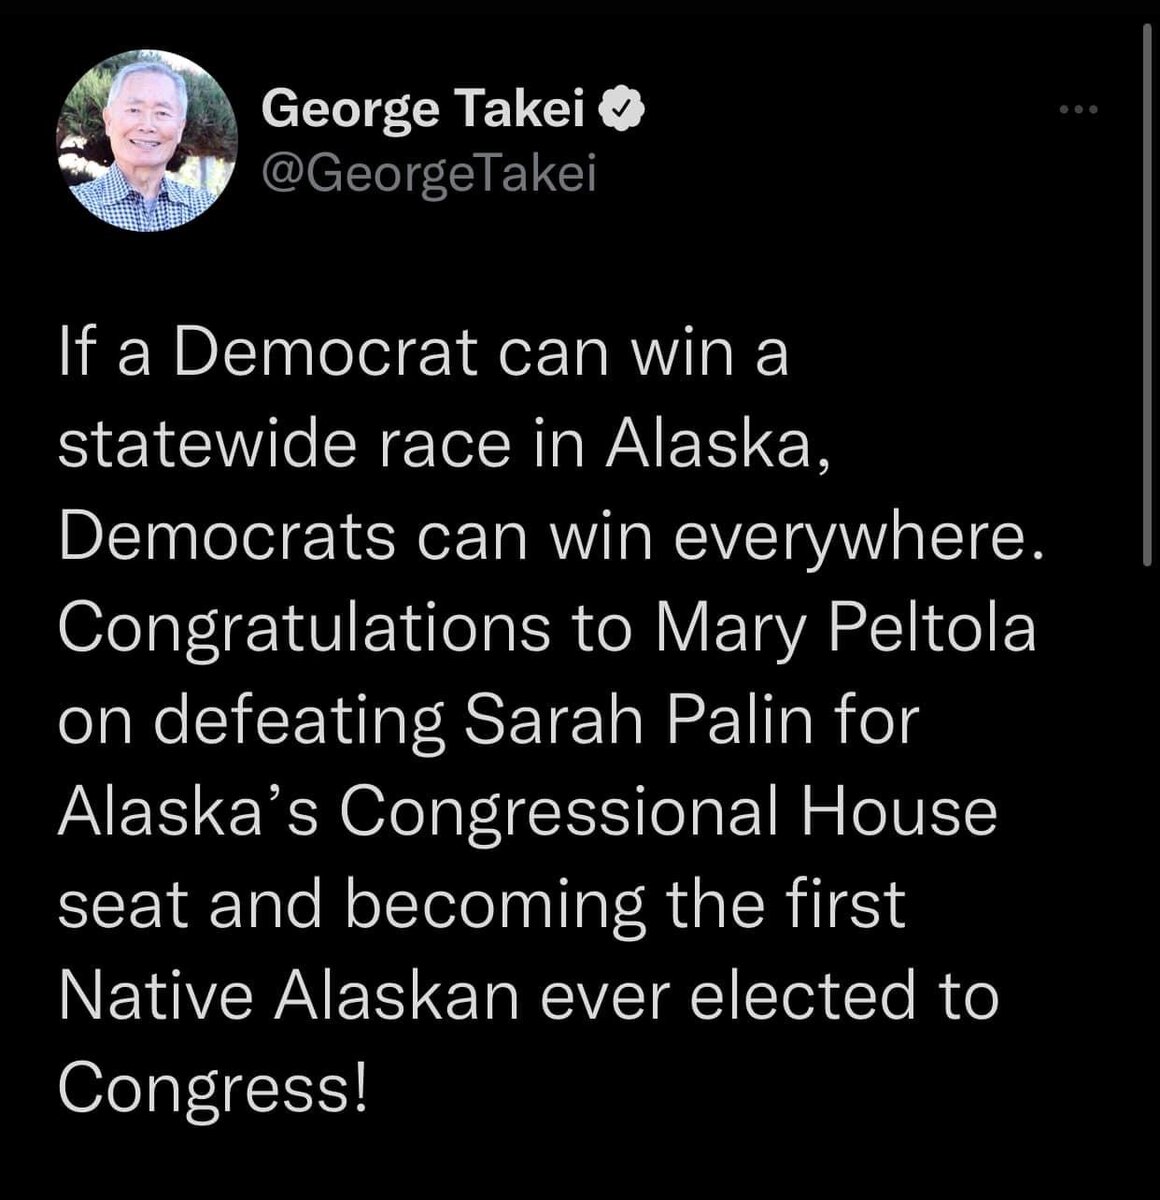Open the @GeorgeTakei handle link

[x=428, y=176]
